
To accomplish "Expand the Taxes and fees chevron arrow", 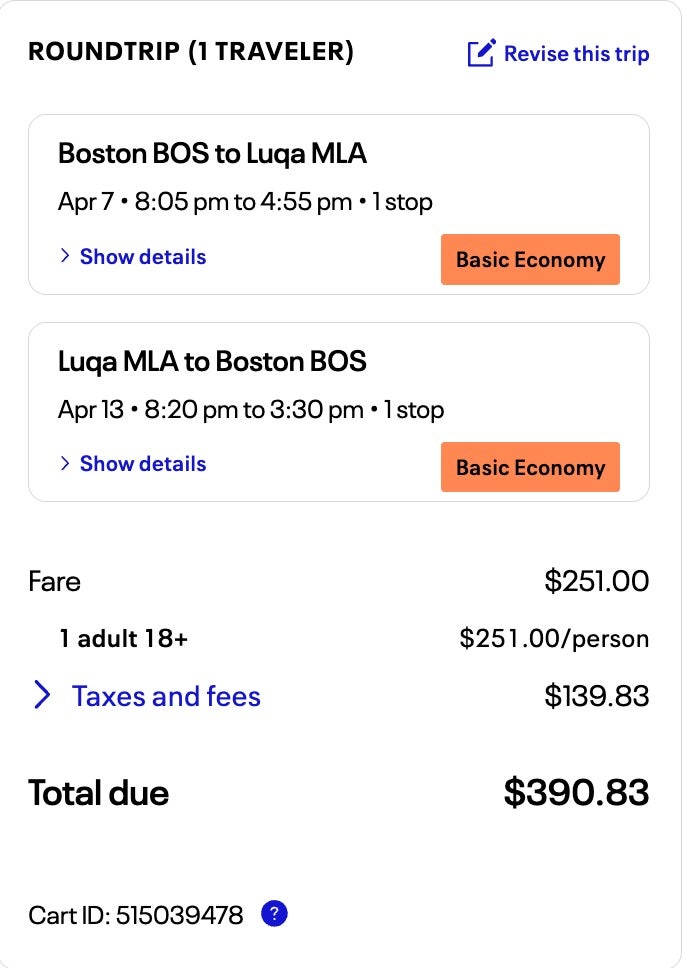I will [42, 695].
